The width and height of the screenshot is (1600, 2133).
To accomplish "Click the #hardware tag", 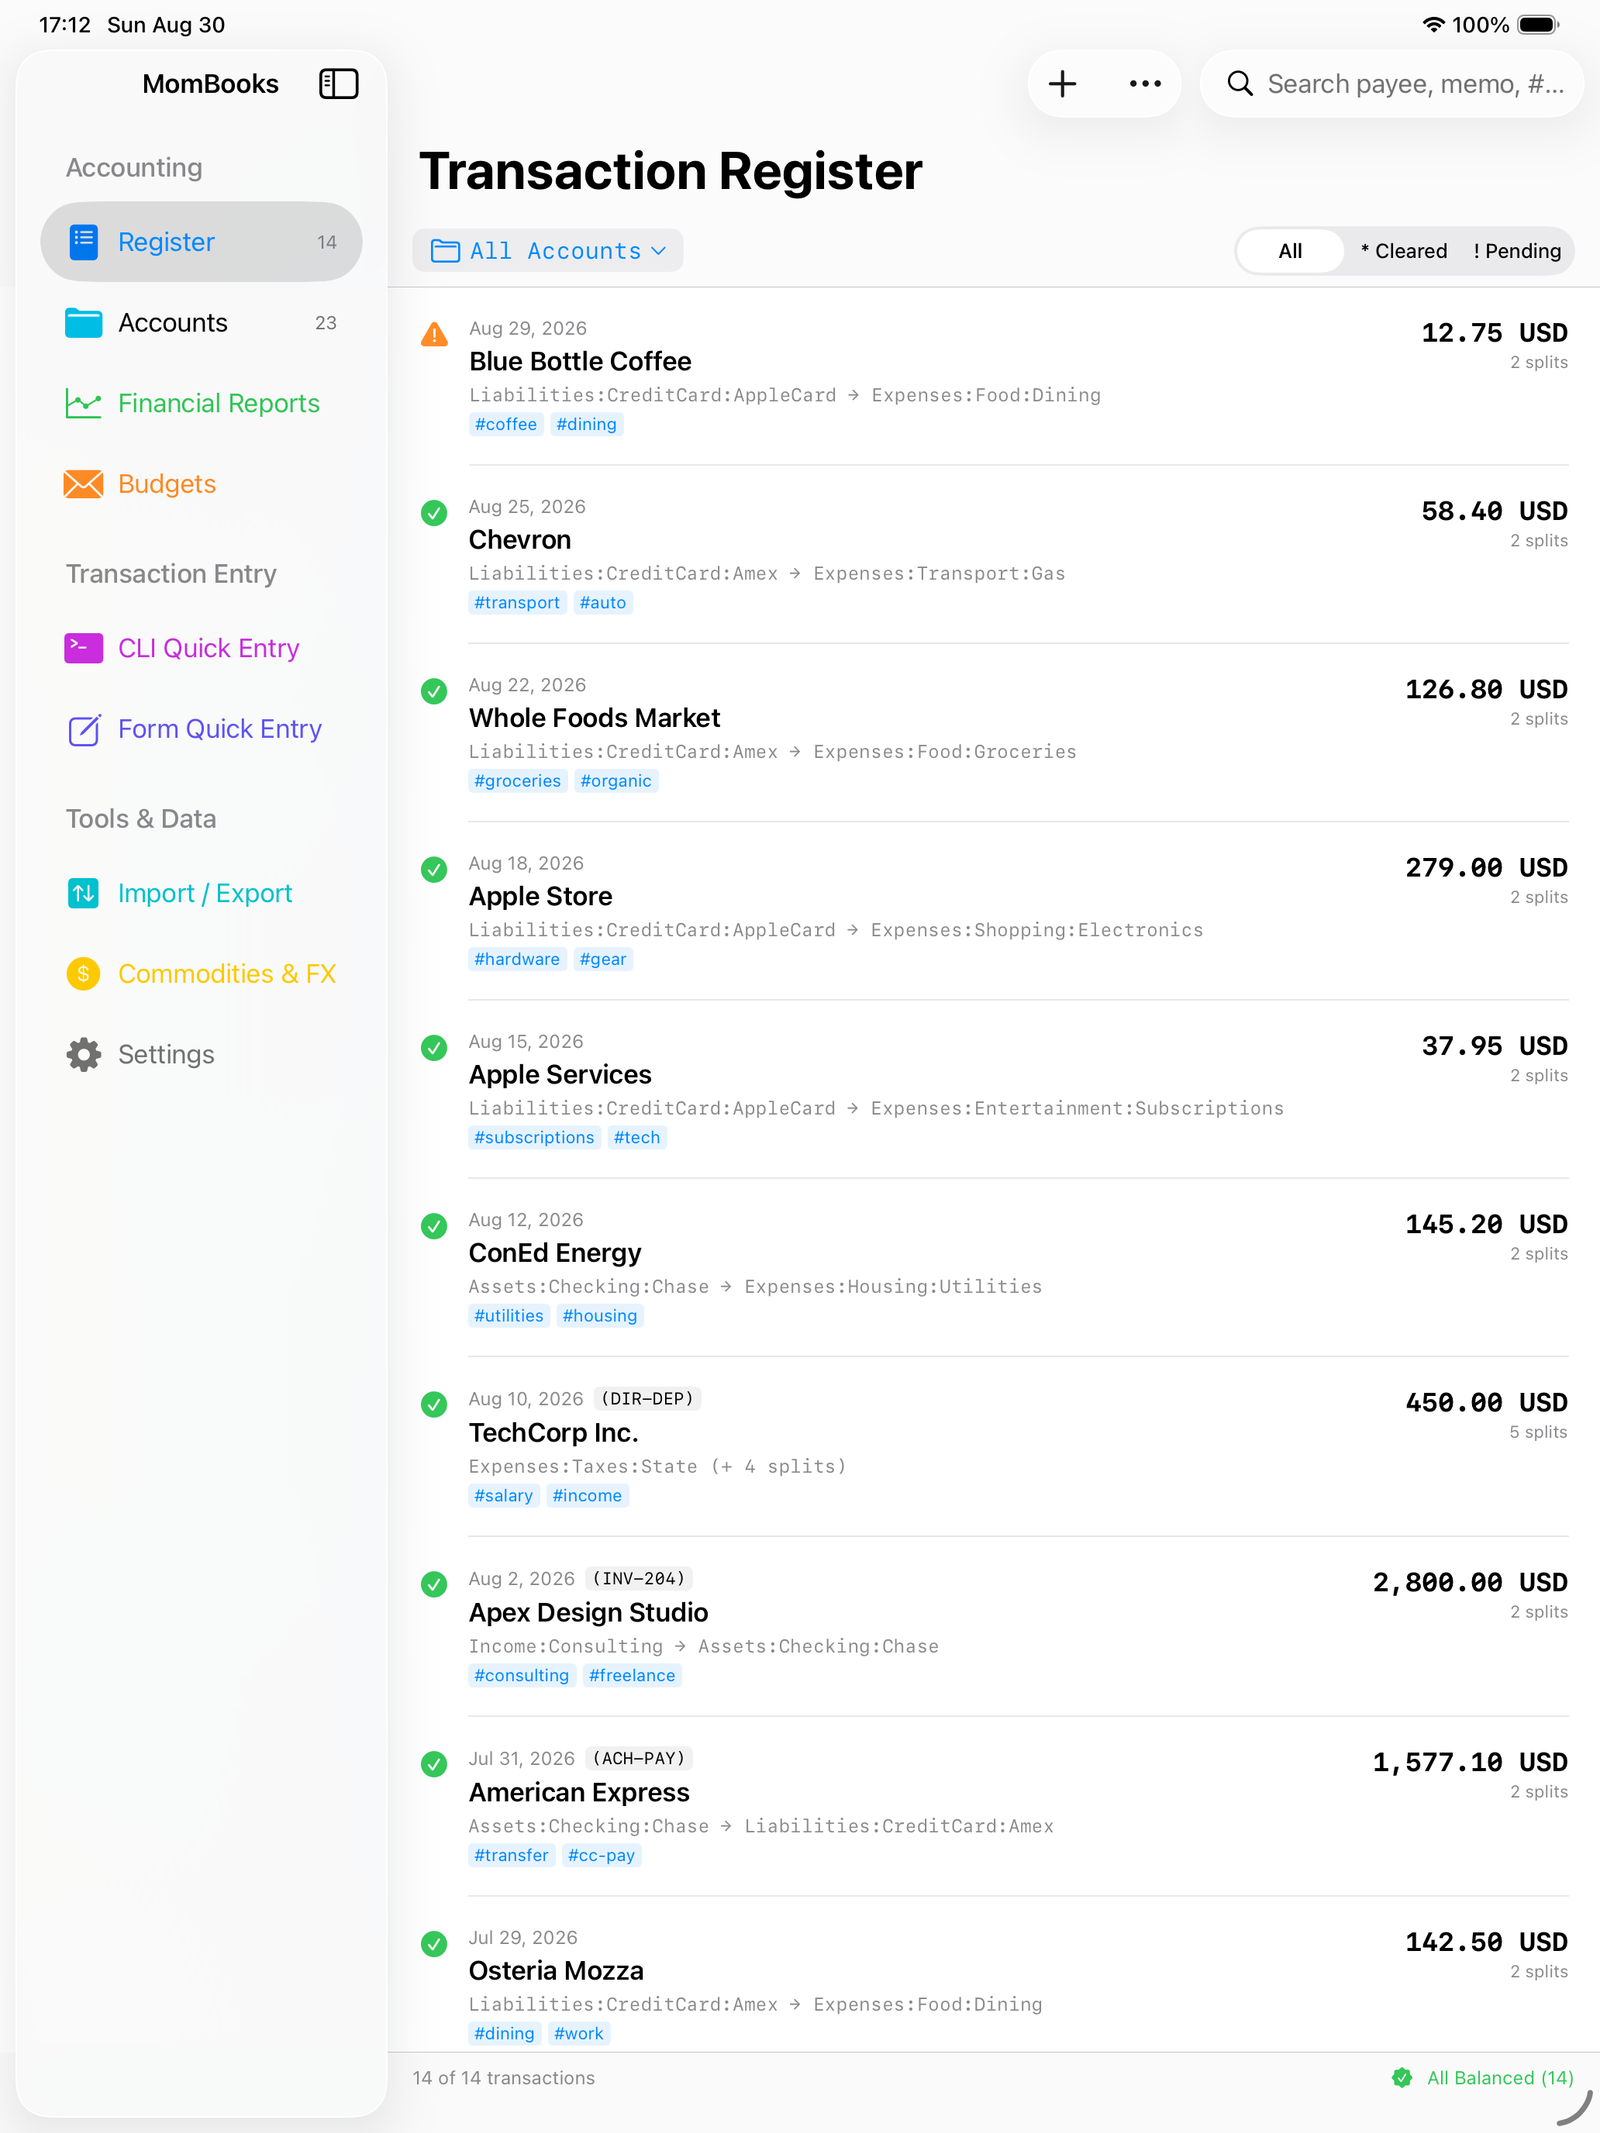I will click(x=517, y=959).
